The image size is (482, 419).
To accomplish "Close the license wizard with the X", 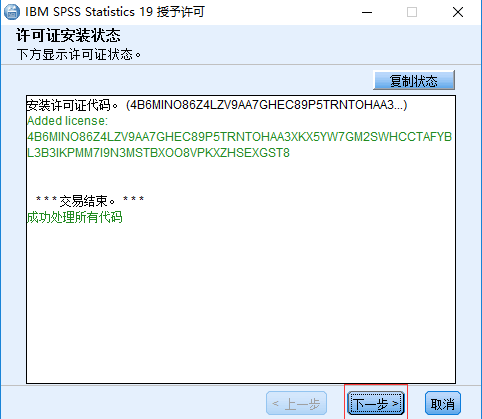I will coord(458,12).
